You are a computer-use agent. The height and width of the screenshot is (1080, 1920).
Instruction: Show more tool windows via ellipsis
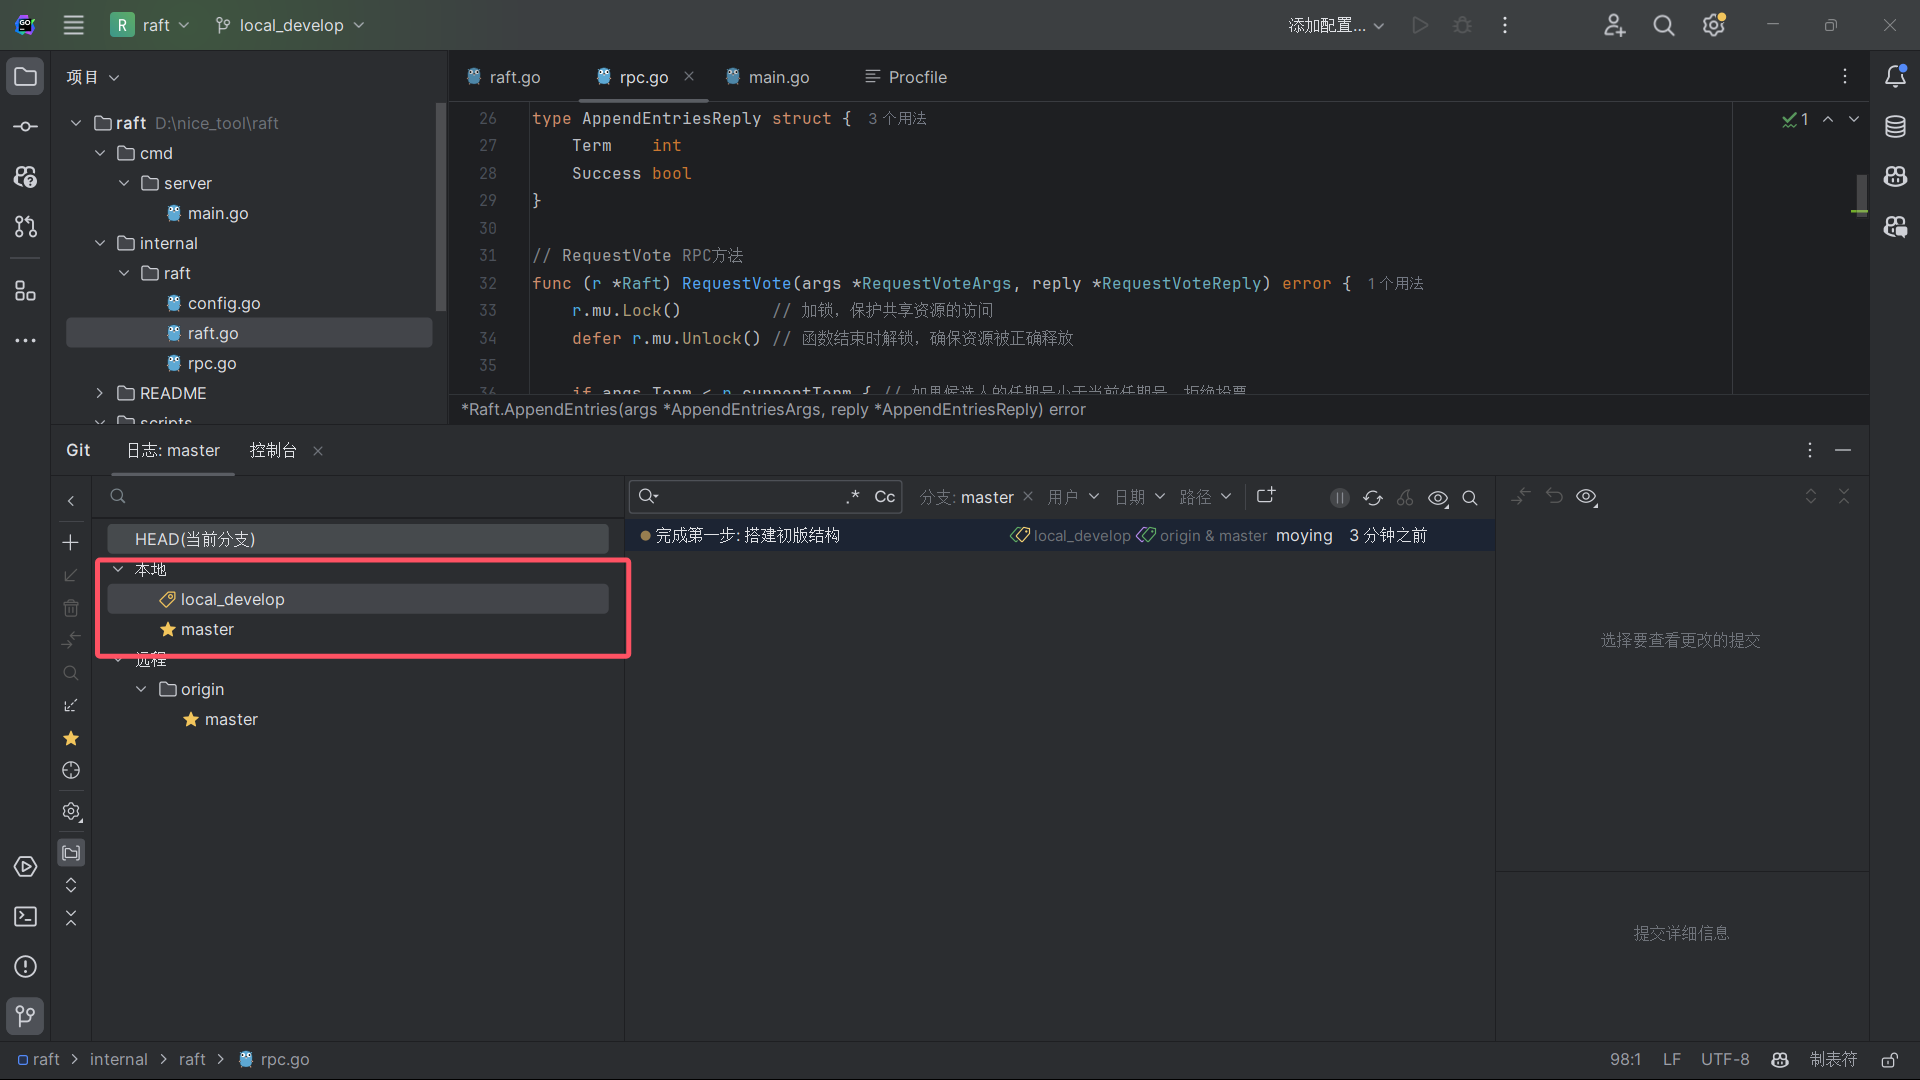(26, 341)
